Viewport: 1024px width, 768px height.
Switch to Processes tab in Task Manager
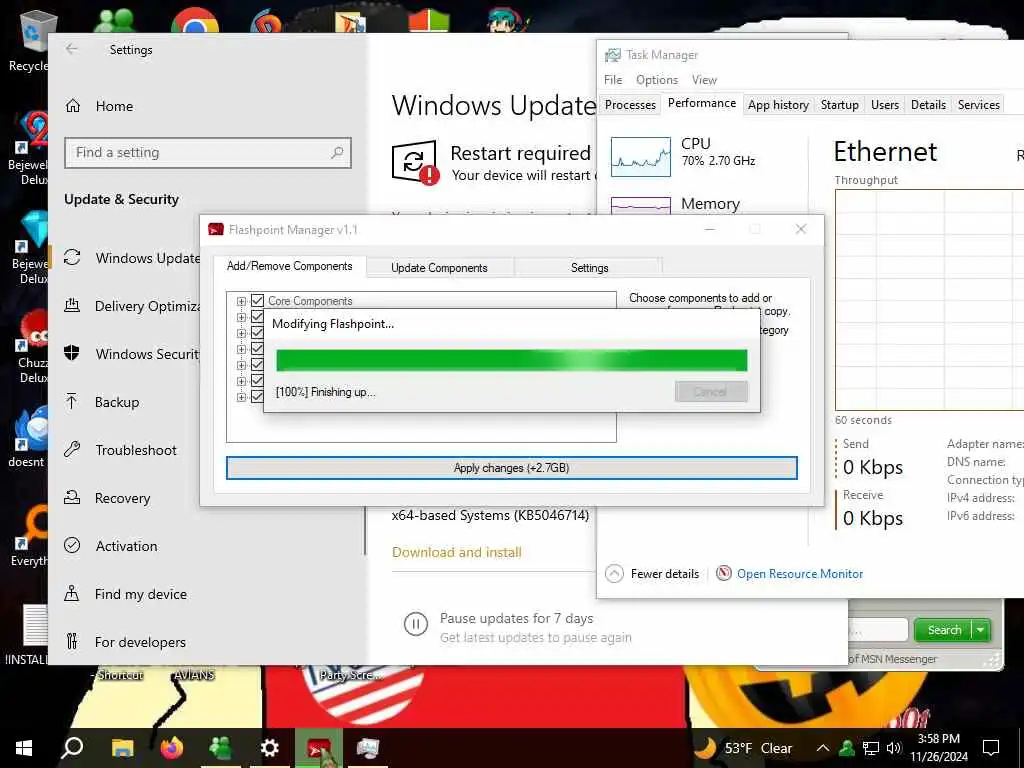click(630, 104)
